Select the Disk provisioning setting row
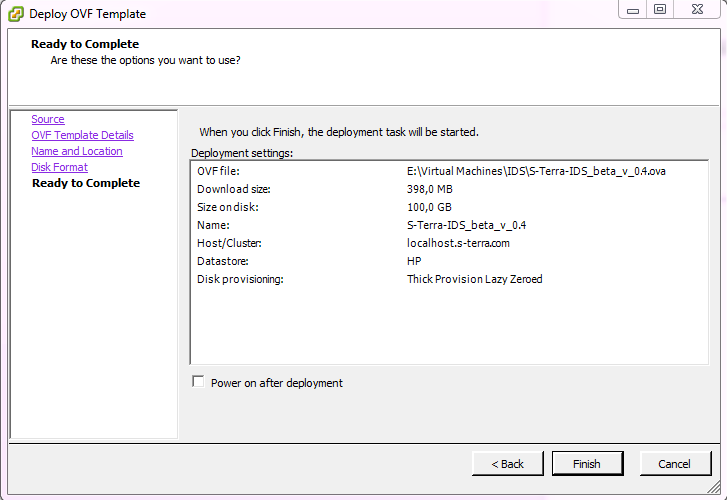Screen dimensions: 727x500 (x=449, y=279)
